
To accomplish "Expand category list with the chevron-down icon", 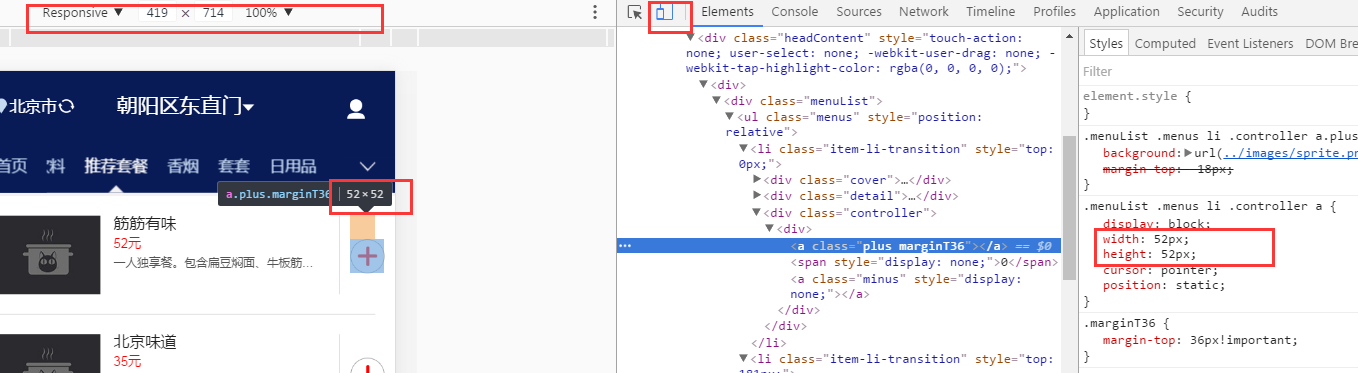I will (x=367, y=166).
